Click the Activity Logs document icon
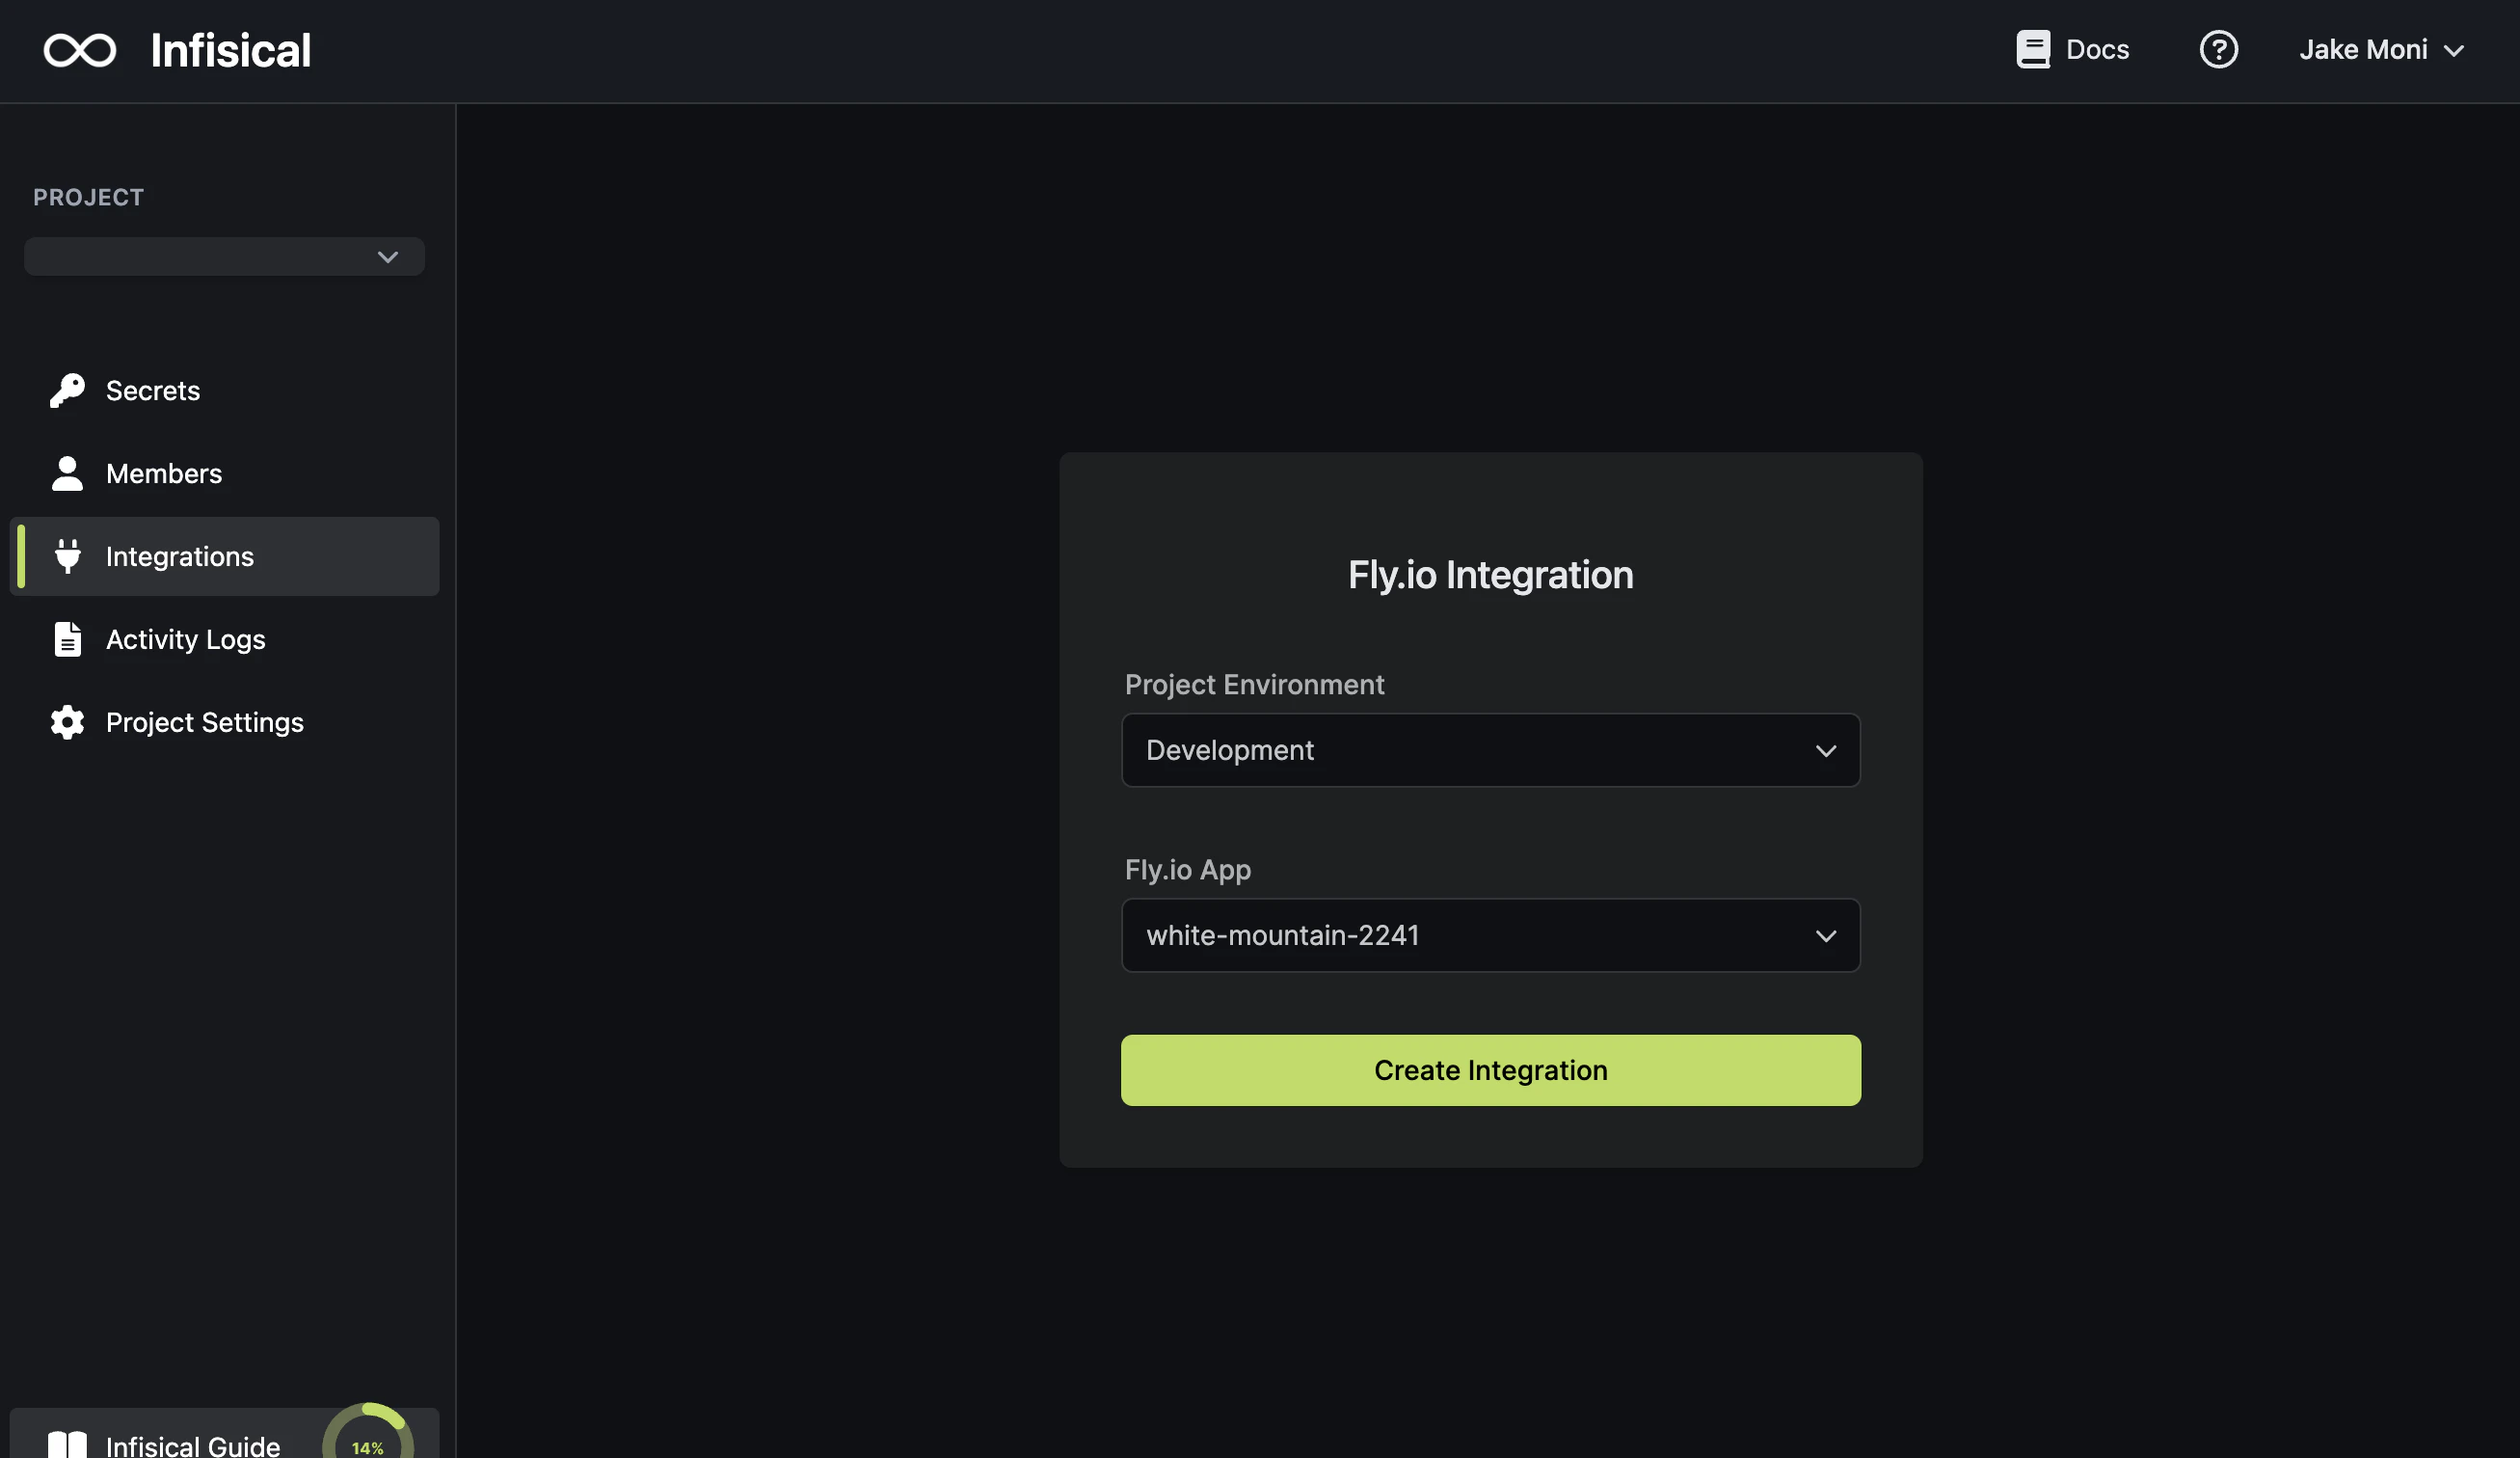The width and height of the screenshot is (2520, 1458). [x=67, y=639]
